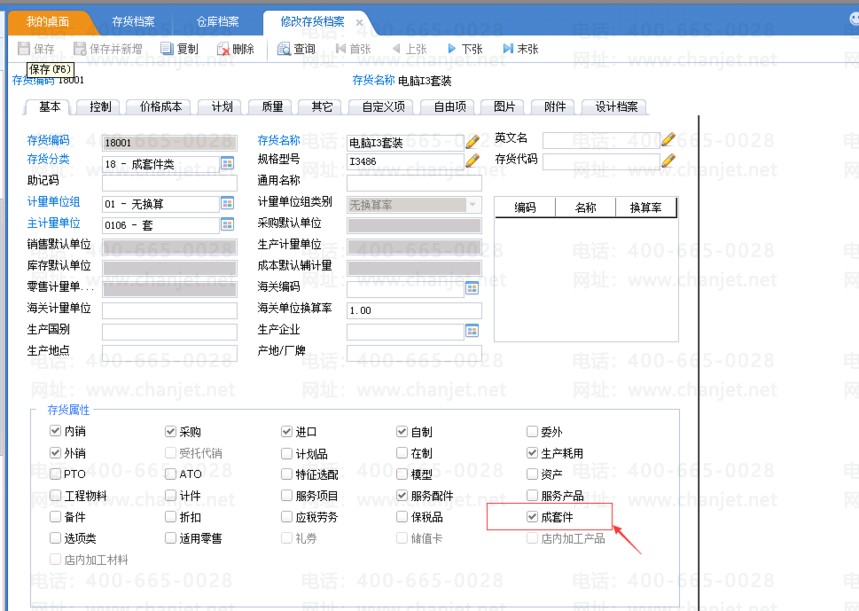Check the 工程物料 checkbox
Viewport: 859px width, 611px height.
tap(55, 495)
